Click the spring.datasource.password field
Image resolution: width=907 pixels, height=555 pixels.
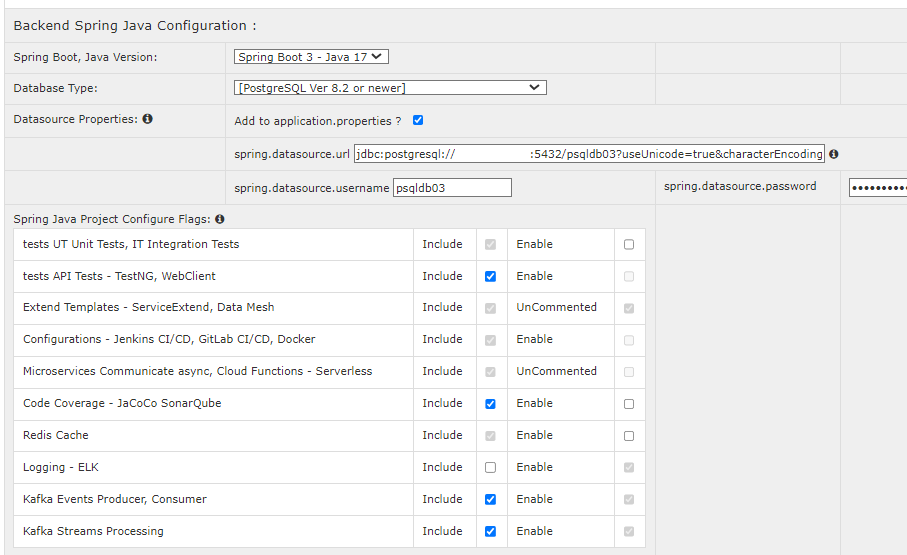pyautogui.click(x=878, y=188)
